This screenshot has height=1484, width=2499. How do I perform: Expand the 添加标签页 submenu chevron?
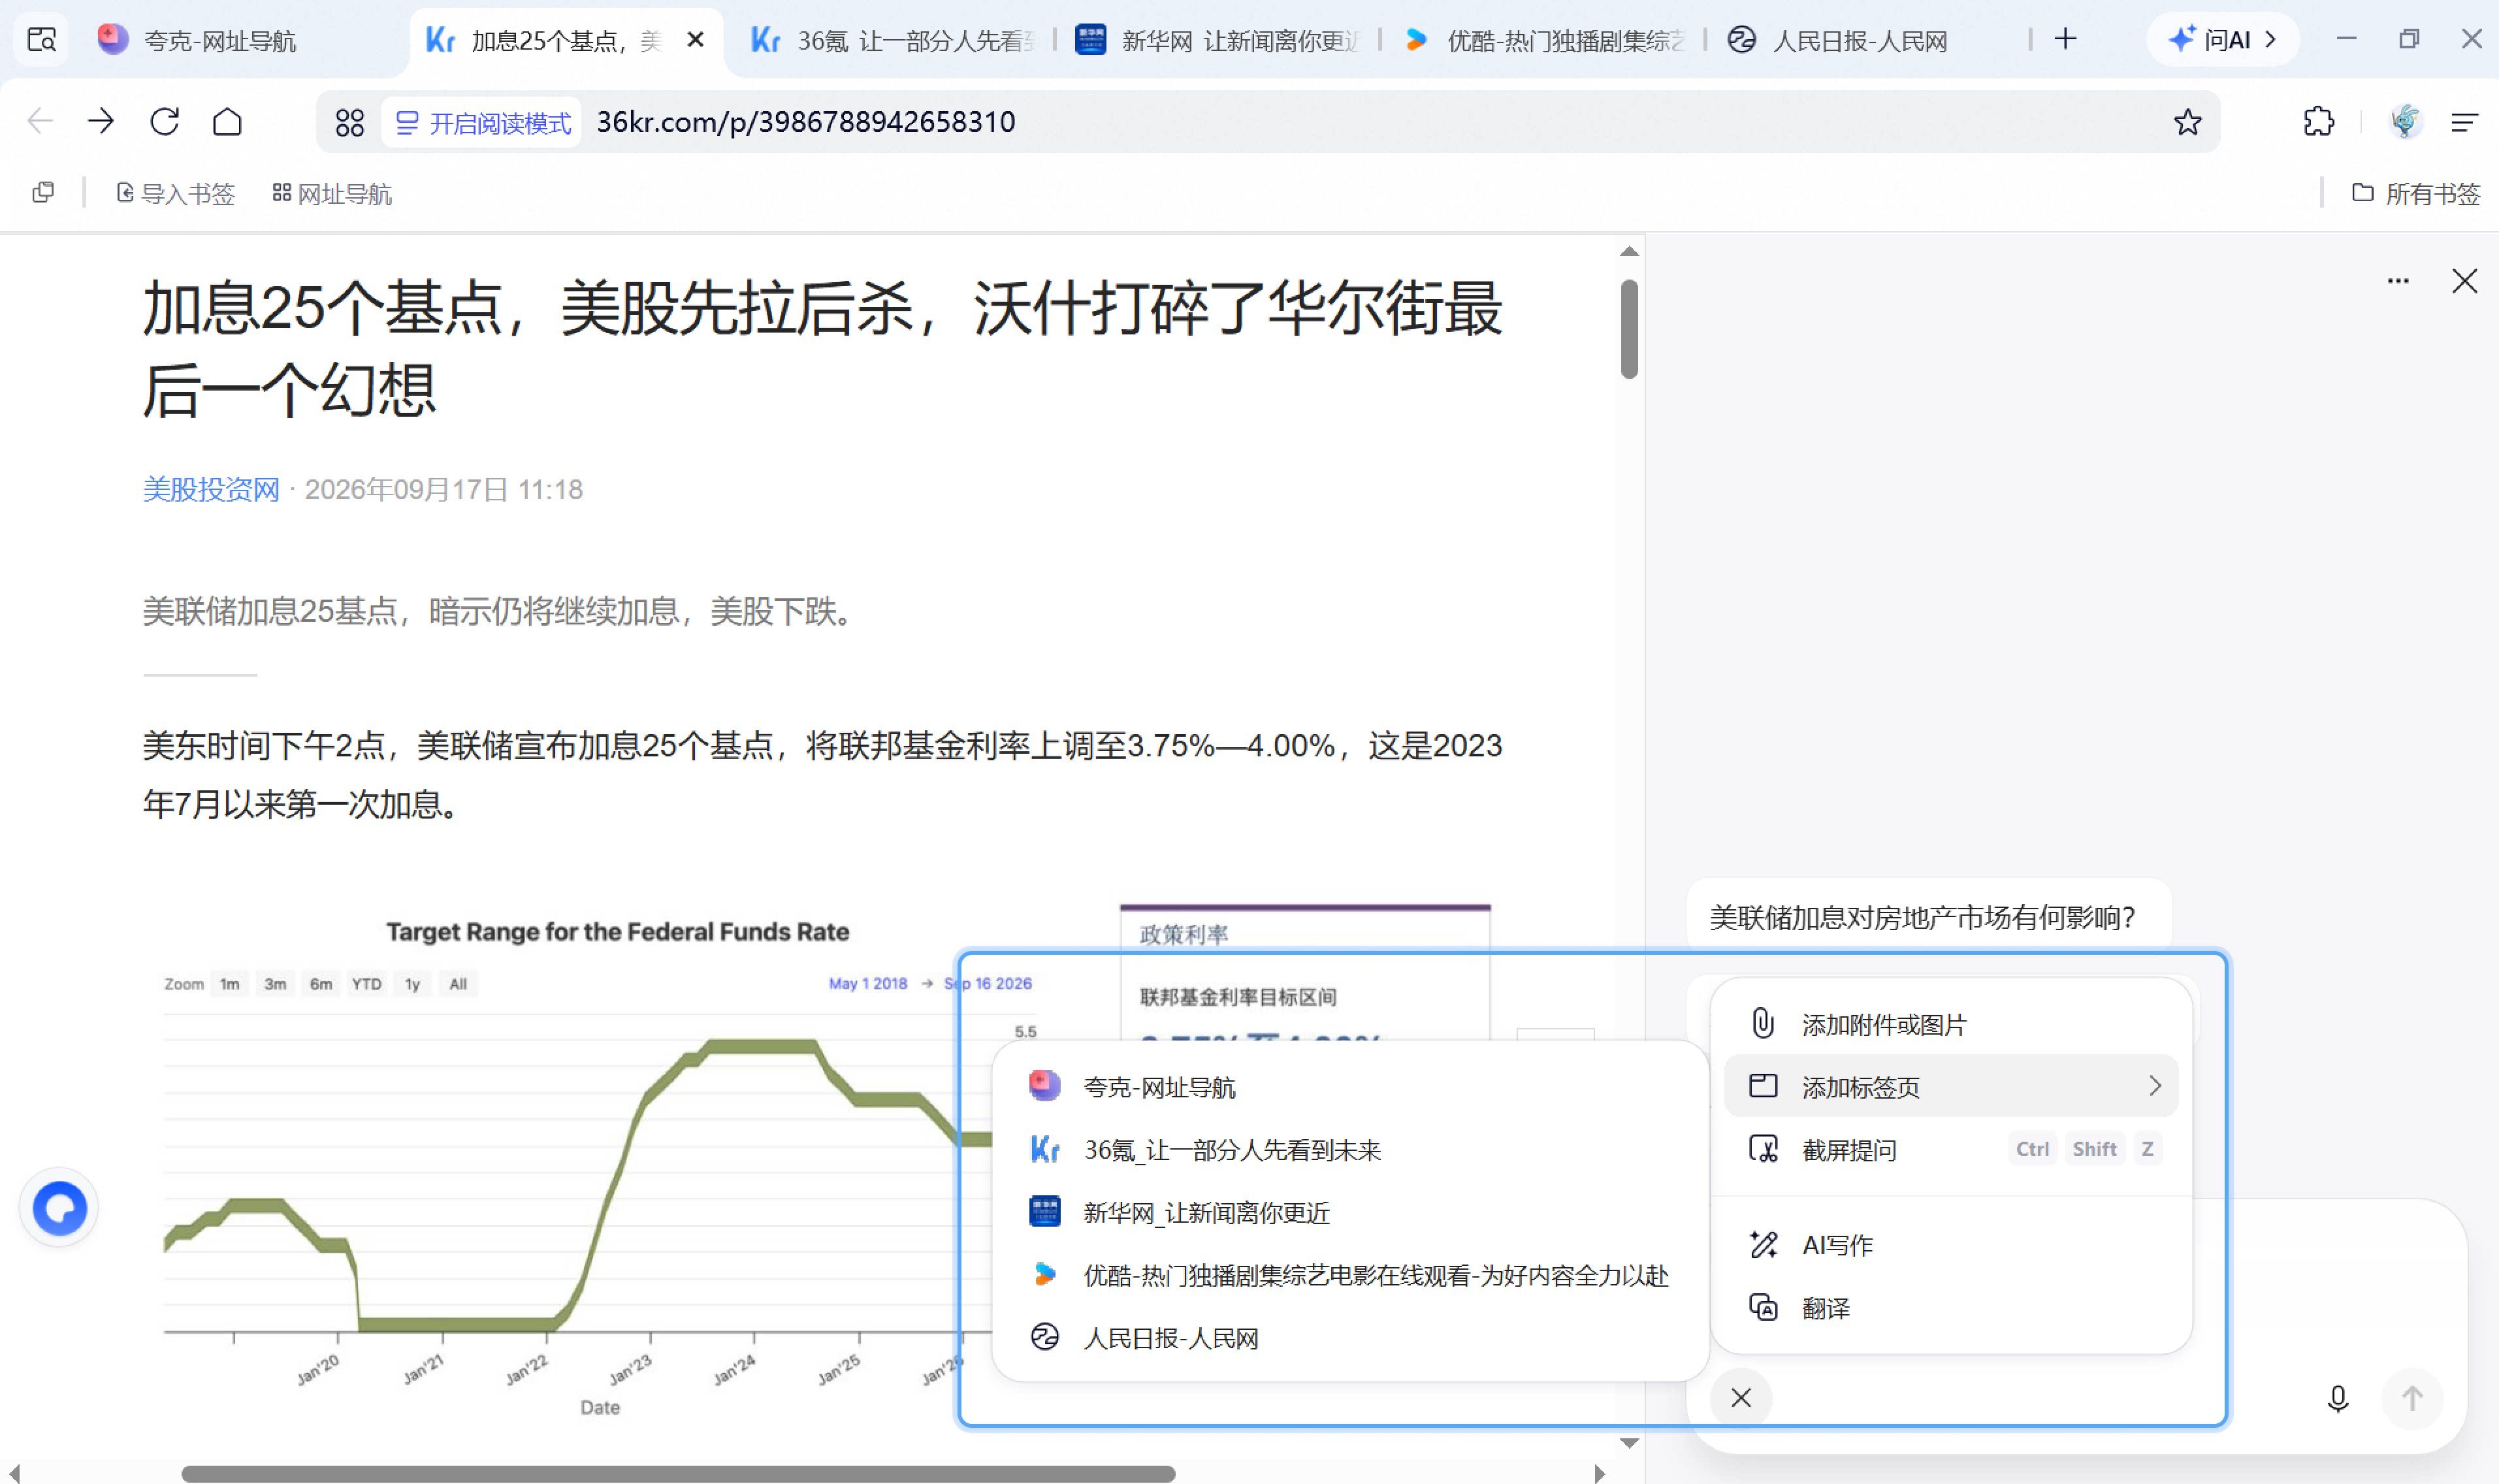click(x=2154, y=1086)
